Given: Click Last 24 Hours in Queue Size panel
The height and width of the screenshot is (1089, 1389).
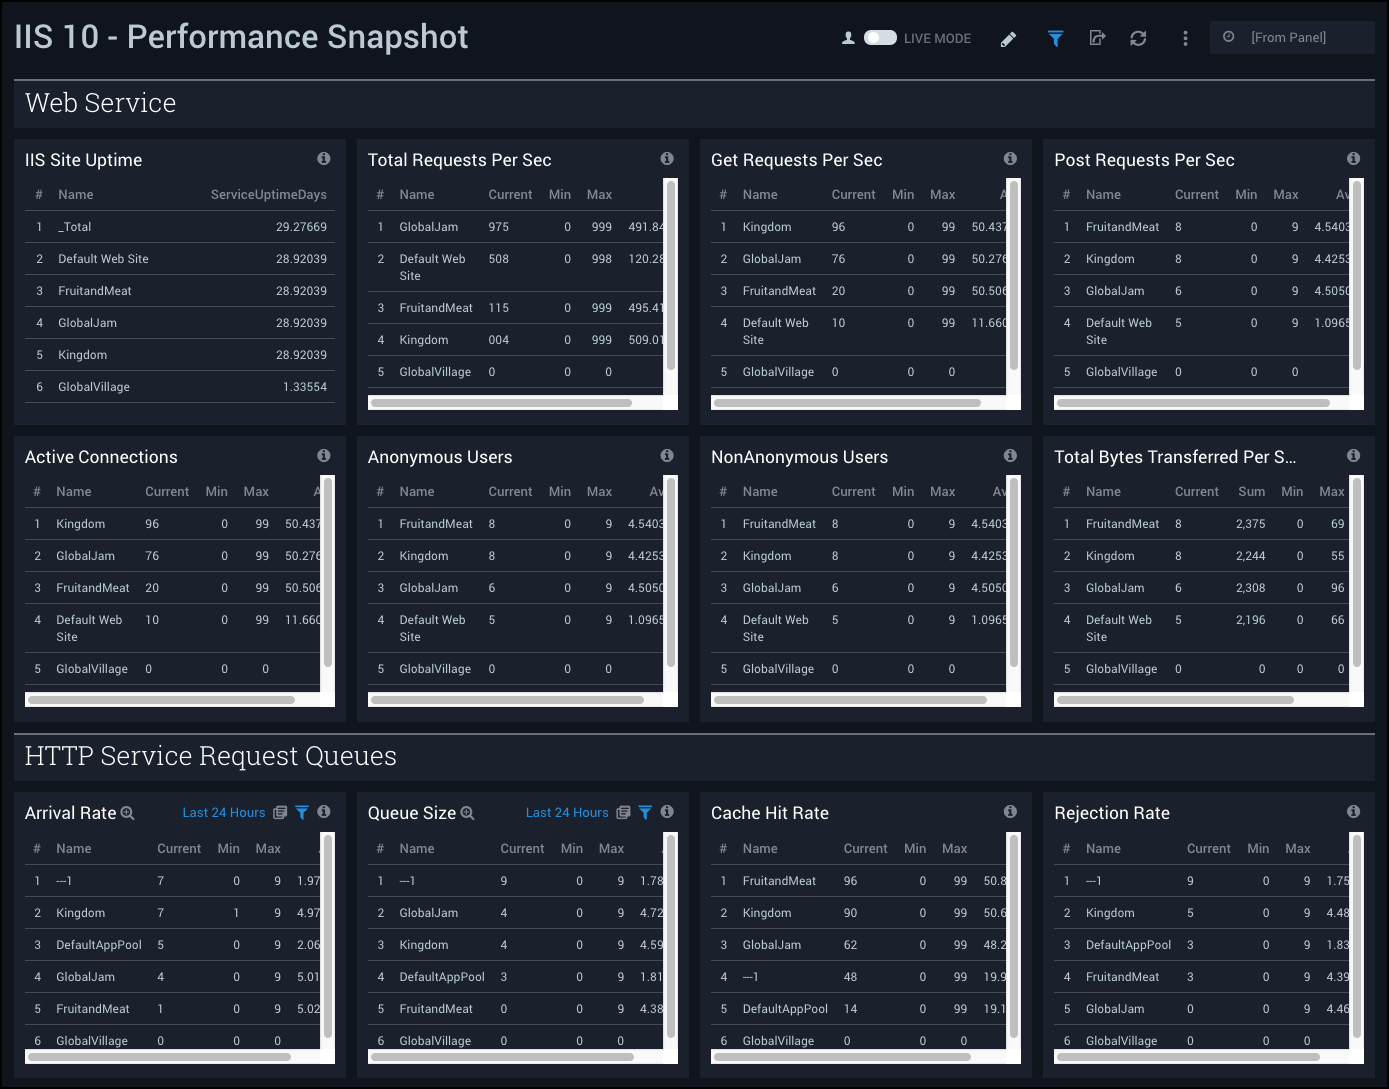Looking at the screenshot, I should [567, 812].
